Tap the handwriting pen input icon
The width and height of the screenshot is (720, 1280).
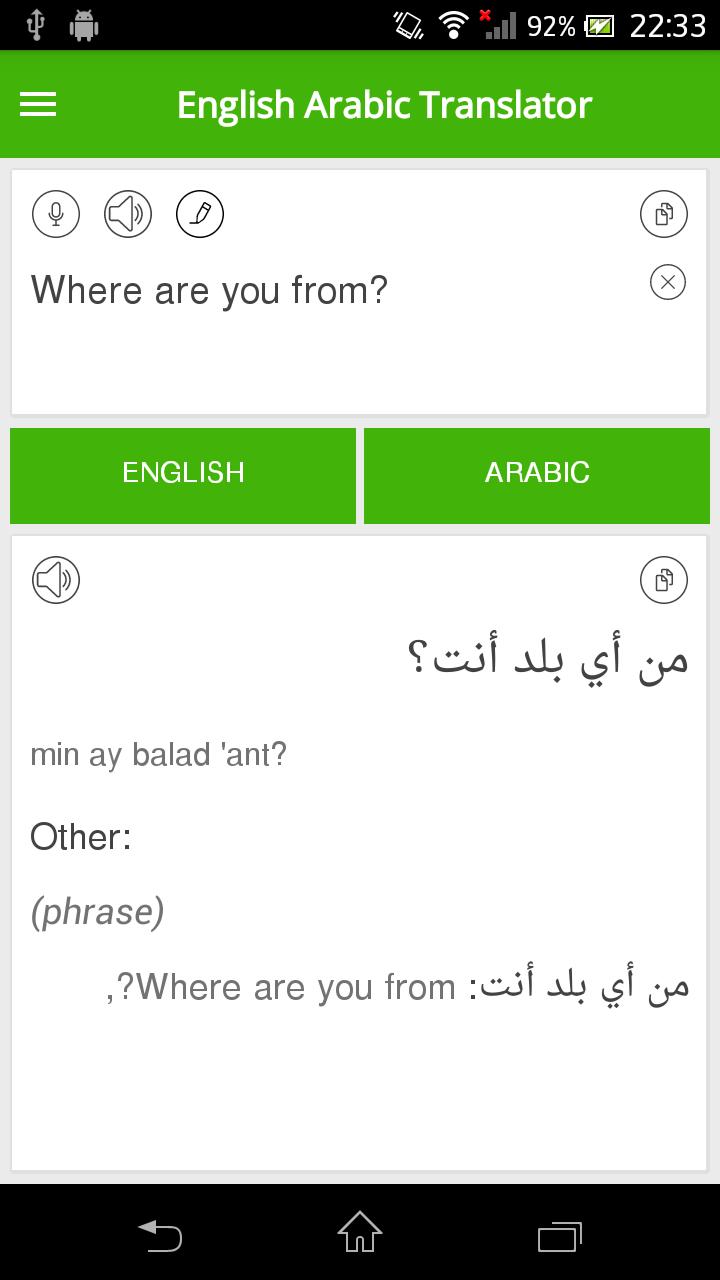pos(200,214)
